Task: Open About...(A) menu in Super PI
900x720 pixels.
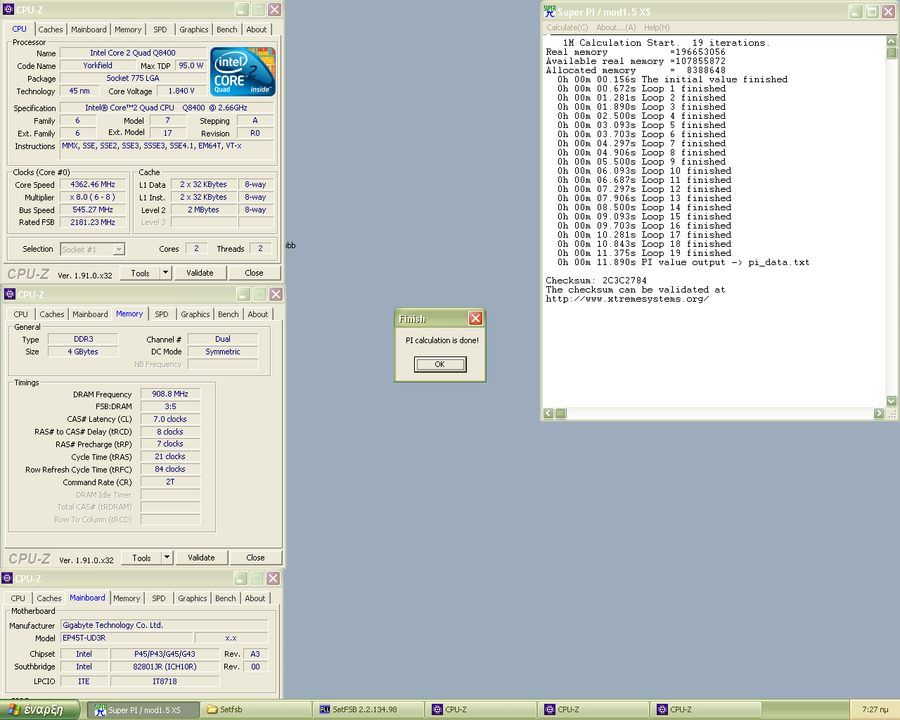Action: coord(616,28)
